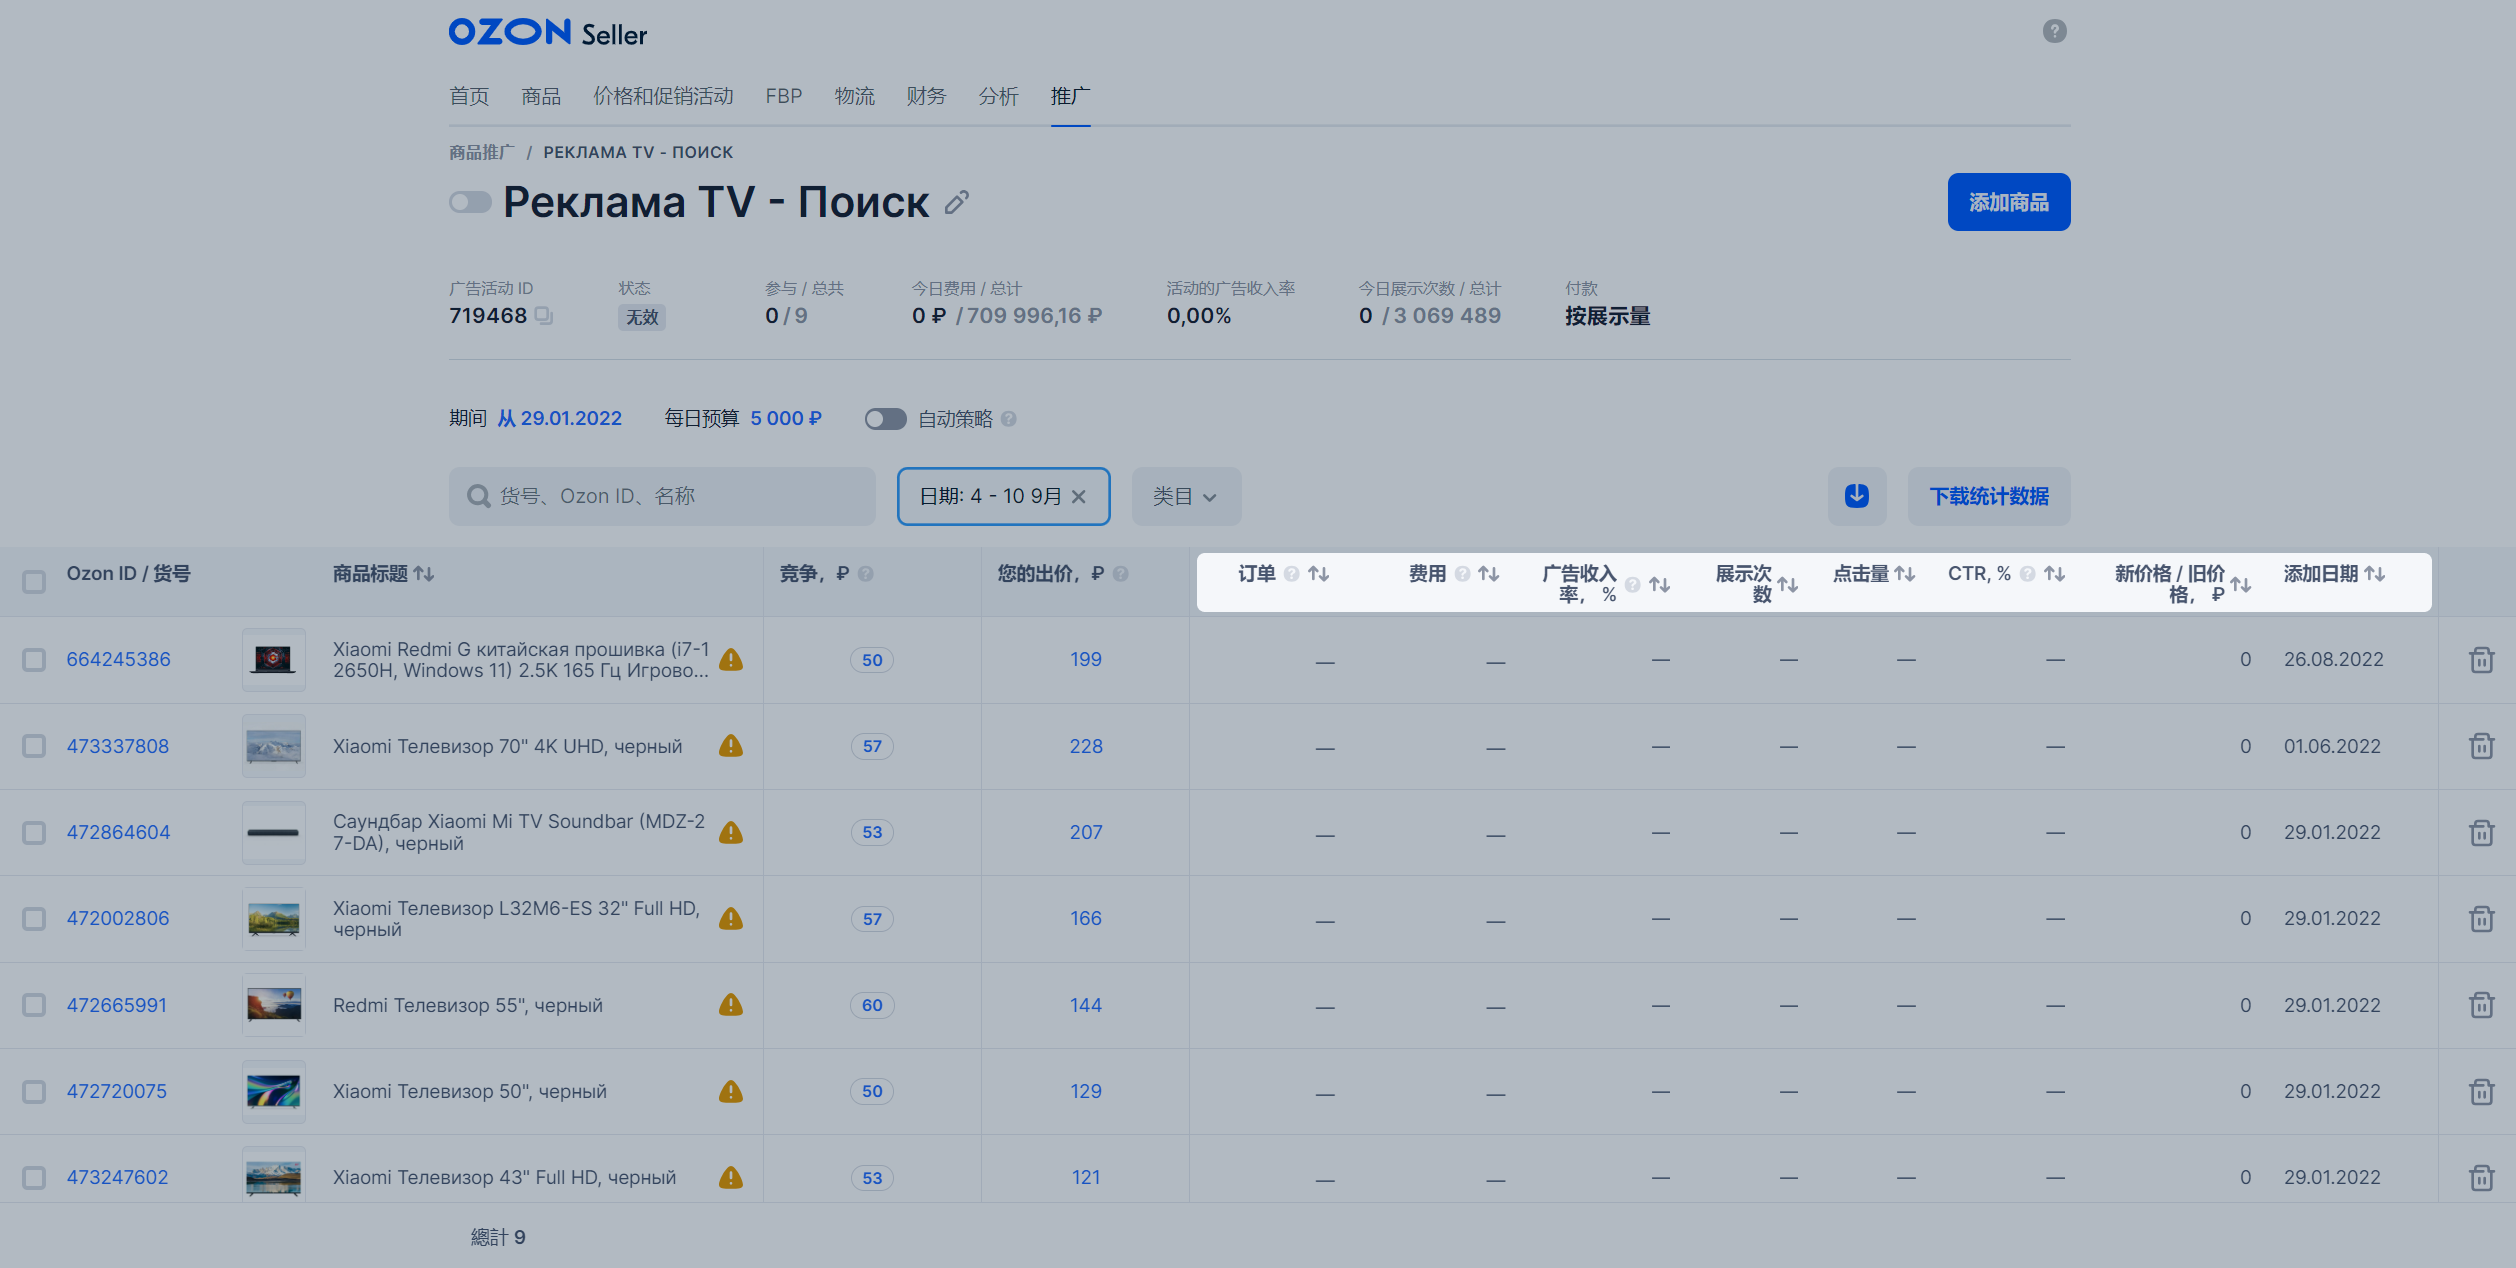The image size is (2516, 1268).
Task: Open the FBP tab
Action: coord(784,96)
